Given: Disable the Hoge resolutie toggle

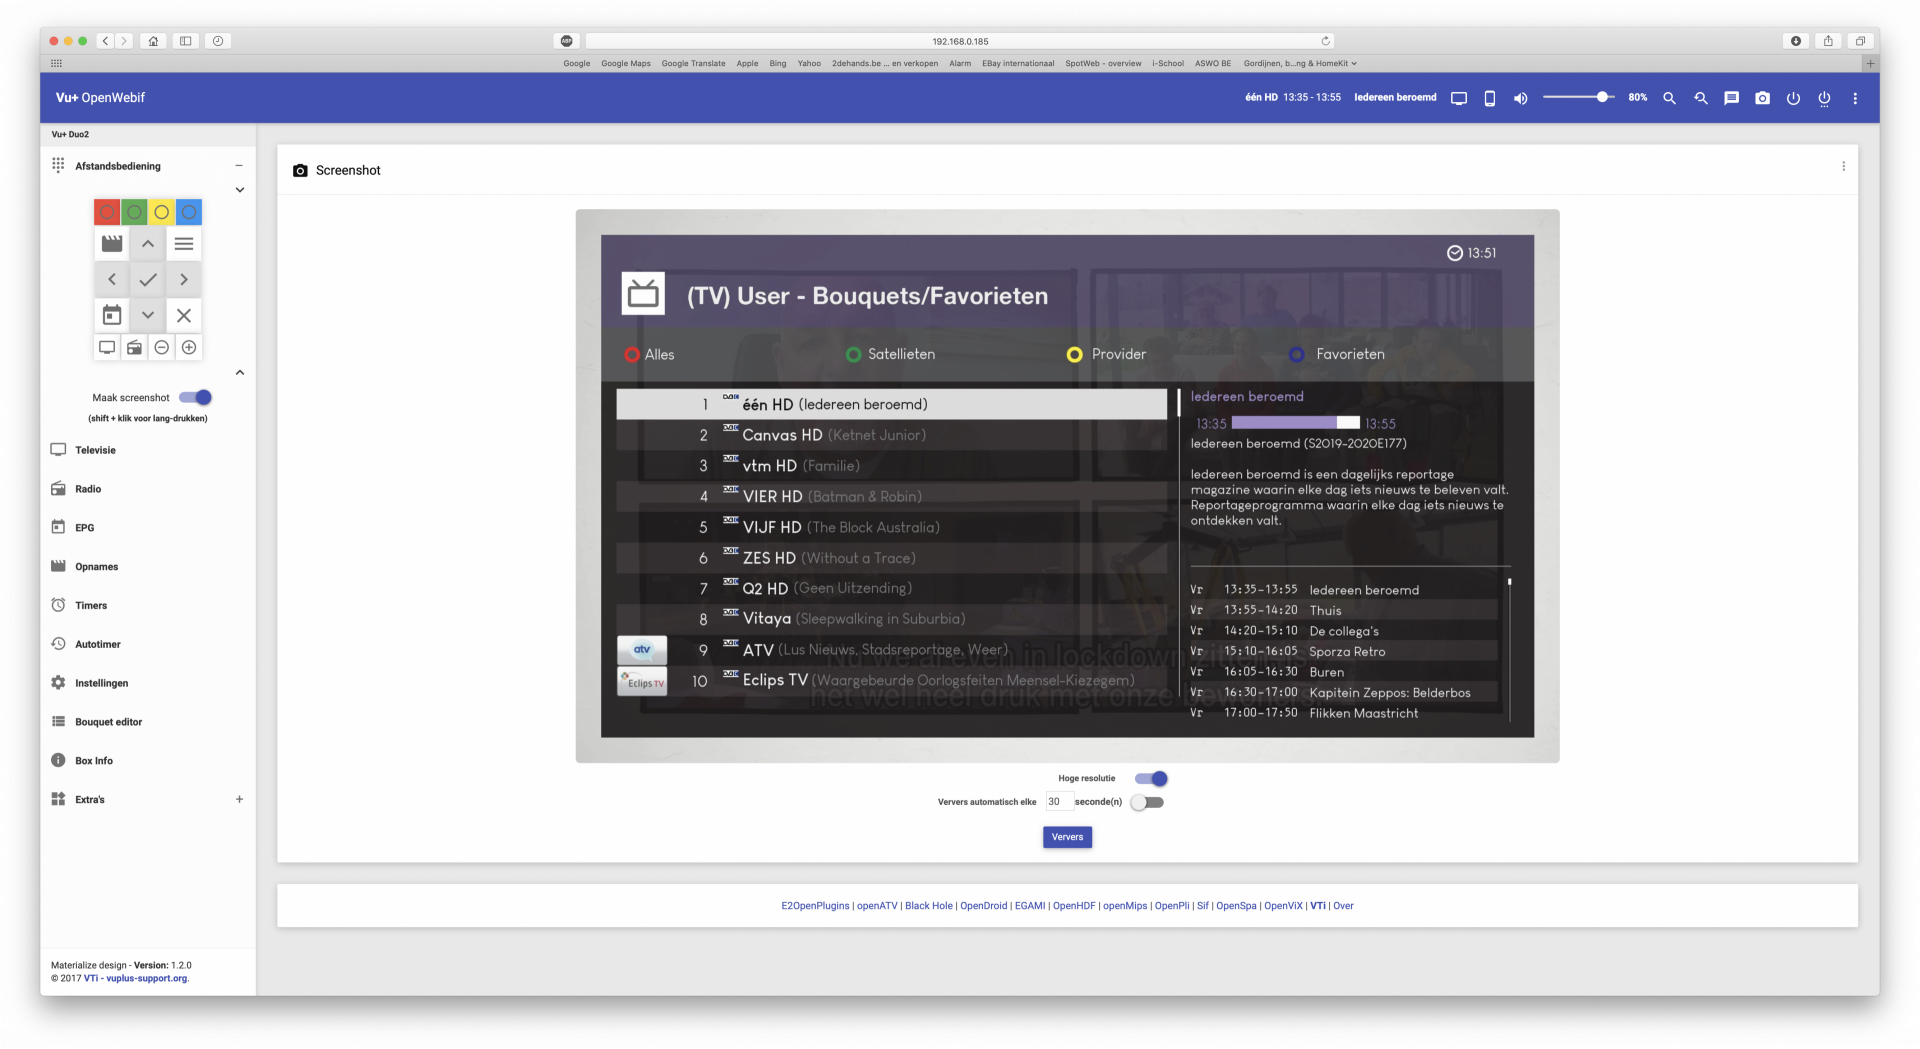Looking at the screenshot, I should pyautogui.click(x=1151, y=778).
